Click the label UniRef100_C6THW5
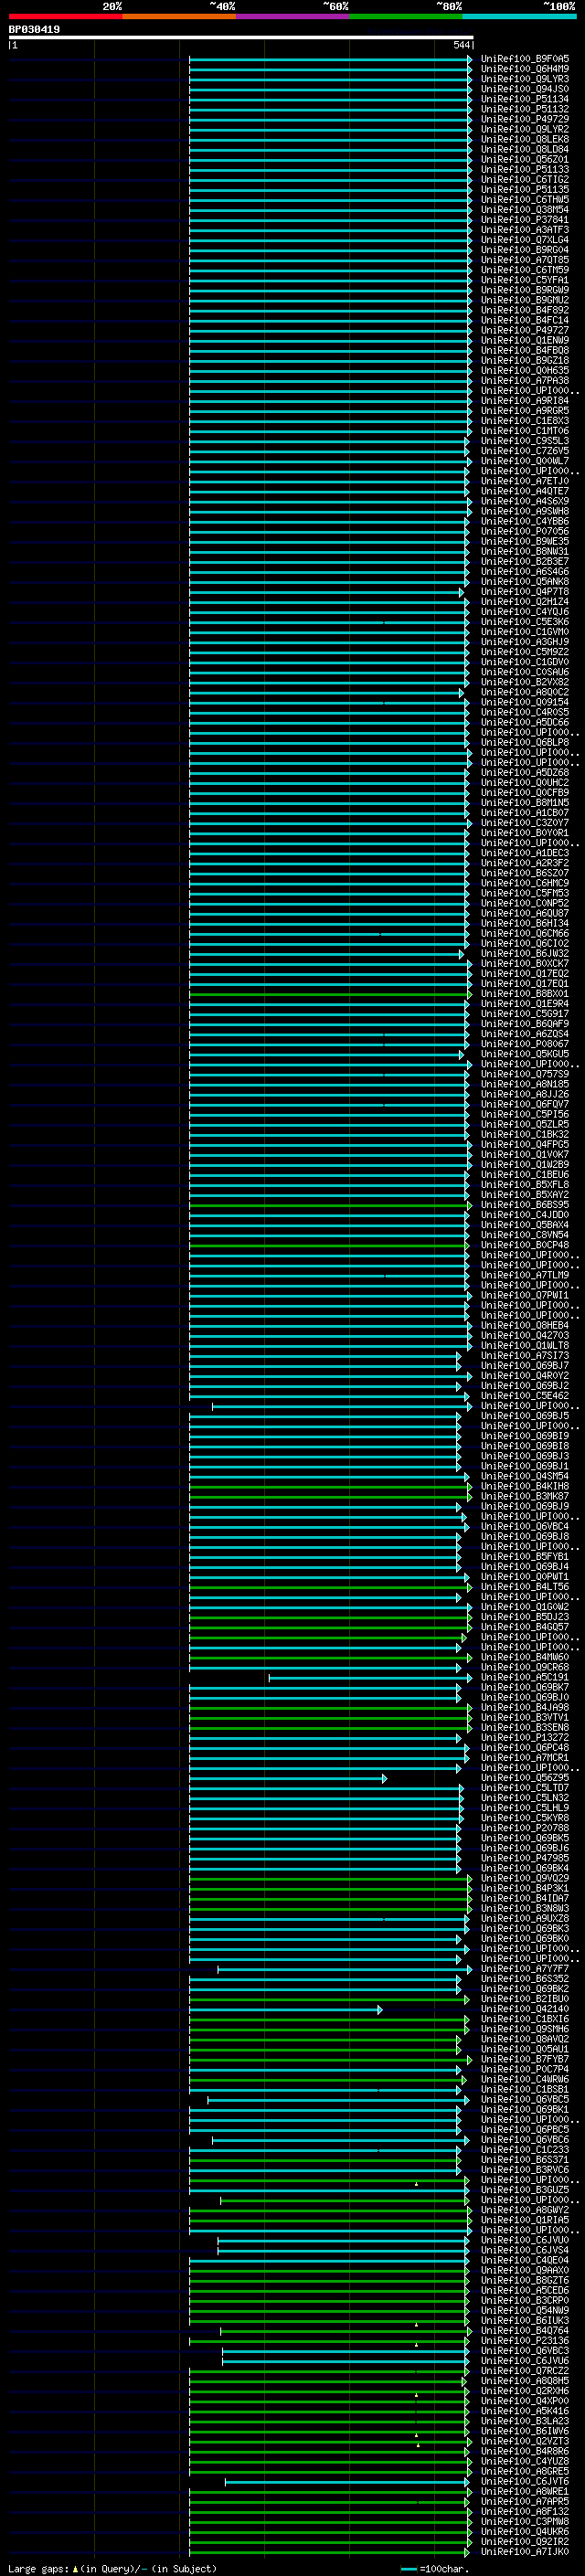Image resolution: width=585 pixels, height=2576 pixels. (525, 200)
